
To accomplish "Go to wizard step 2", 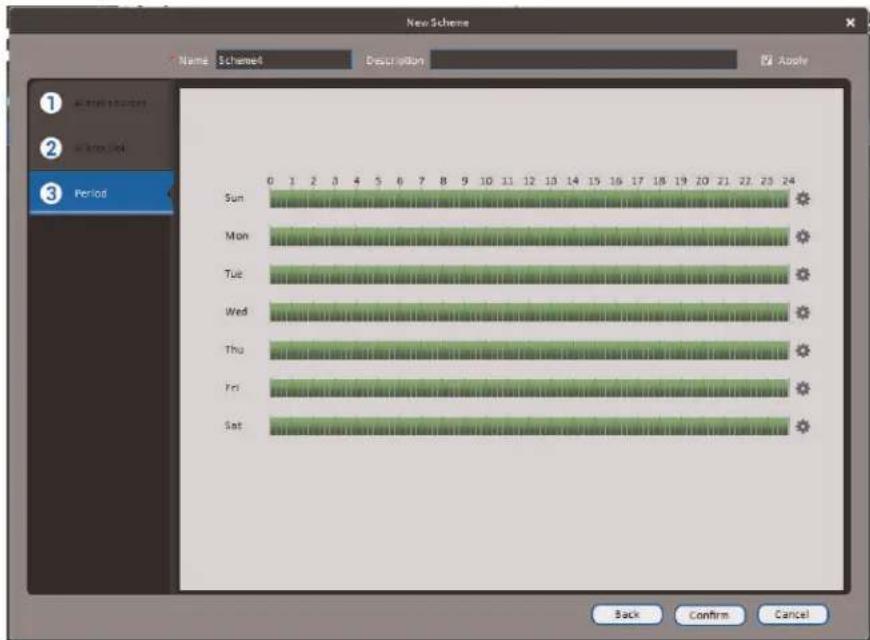I will click(x=100, y=148).
